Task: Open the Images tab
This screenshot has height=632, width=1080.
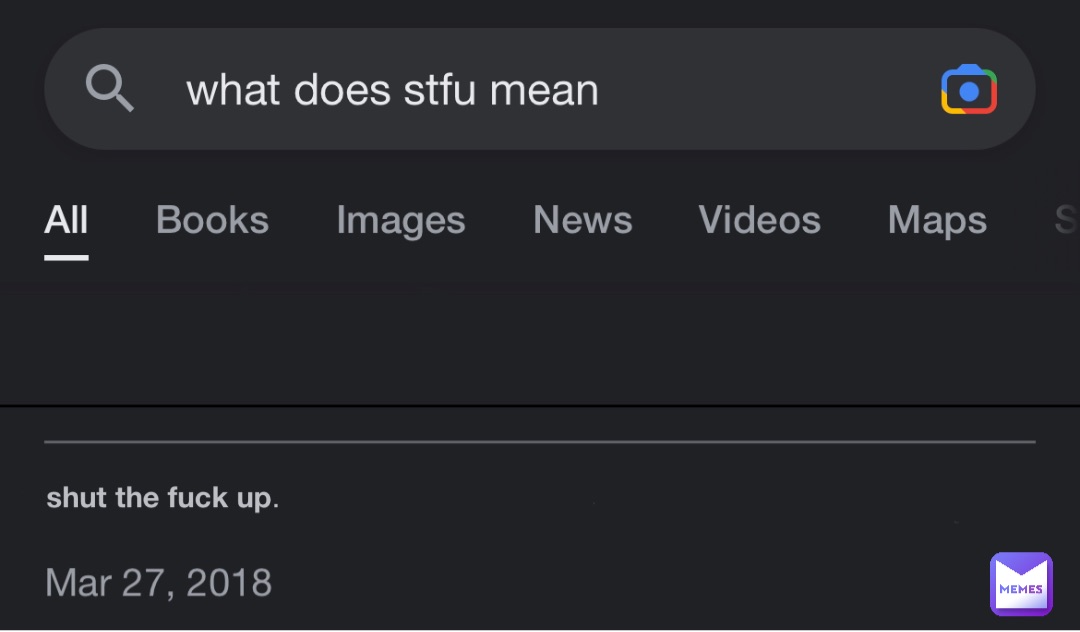Action: click(x=401, y=221)
